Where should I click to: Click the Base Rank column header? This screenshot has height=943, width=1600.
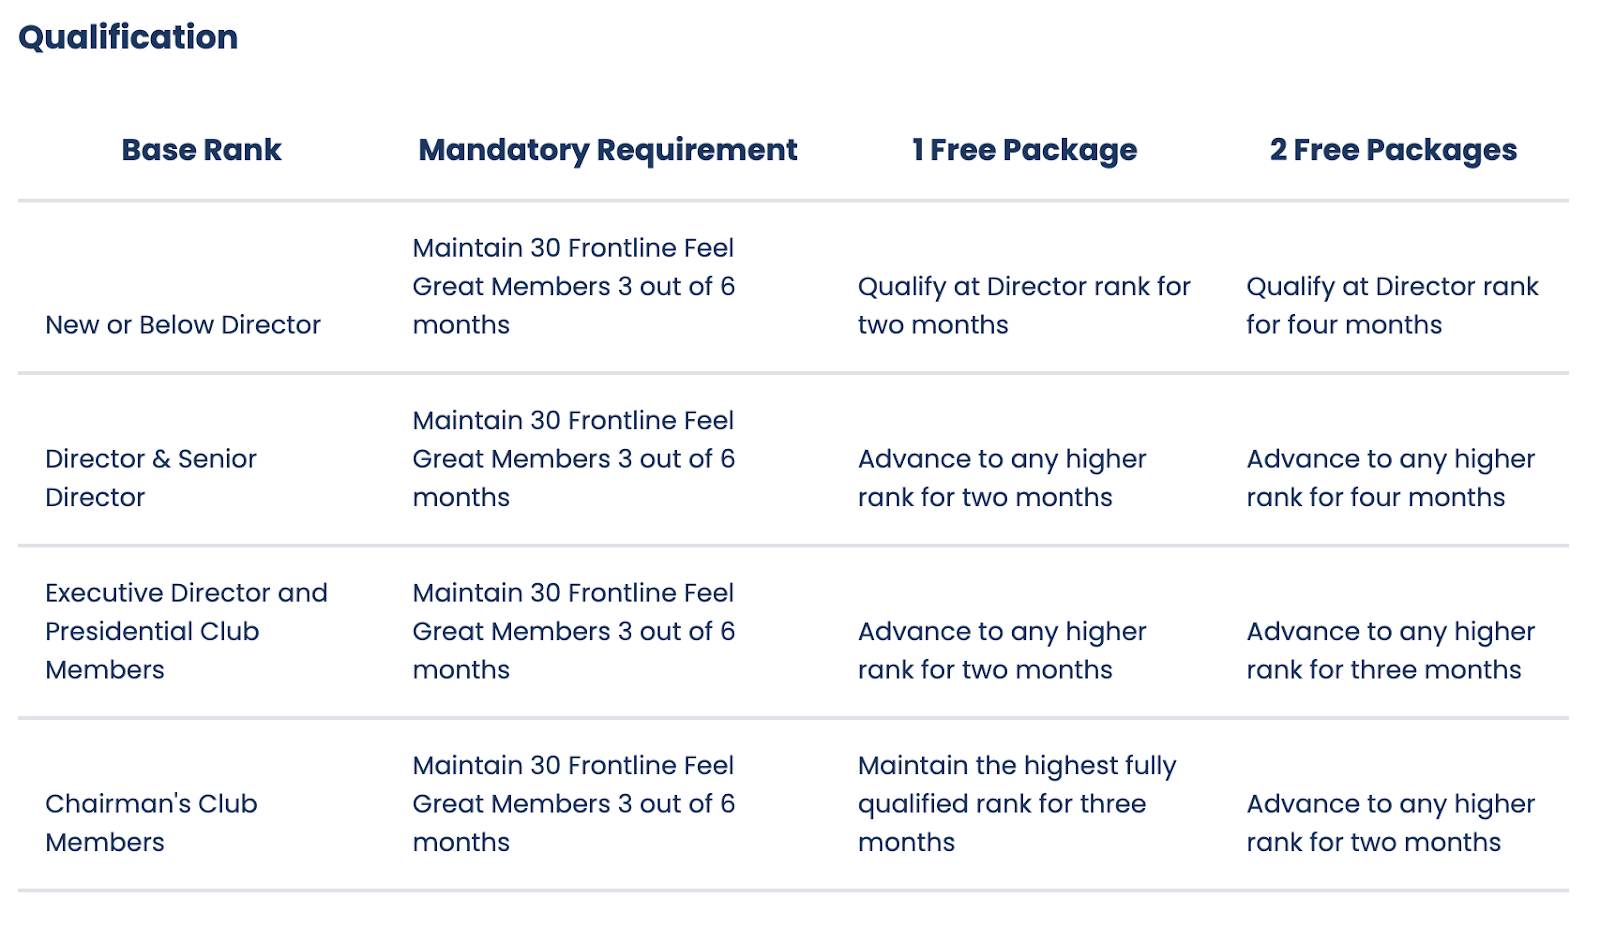(x=201, y=150)
